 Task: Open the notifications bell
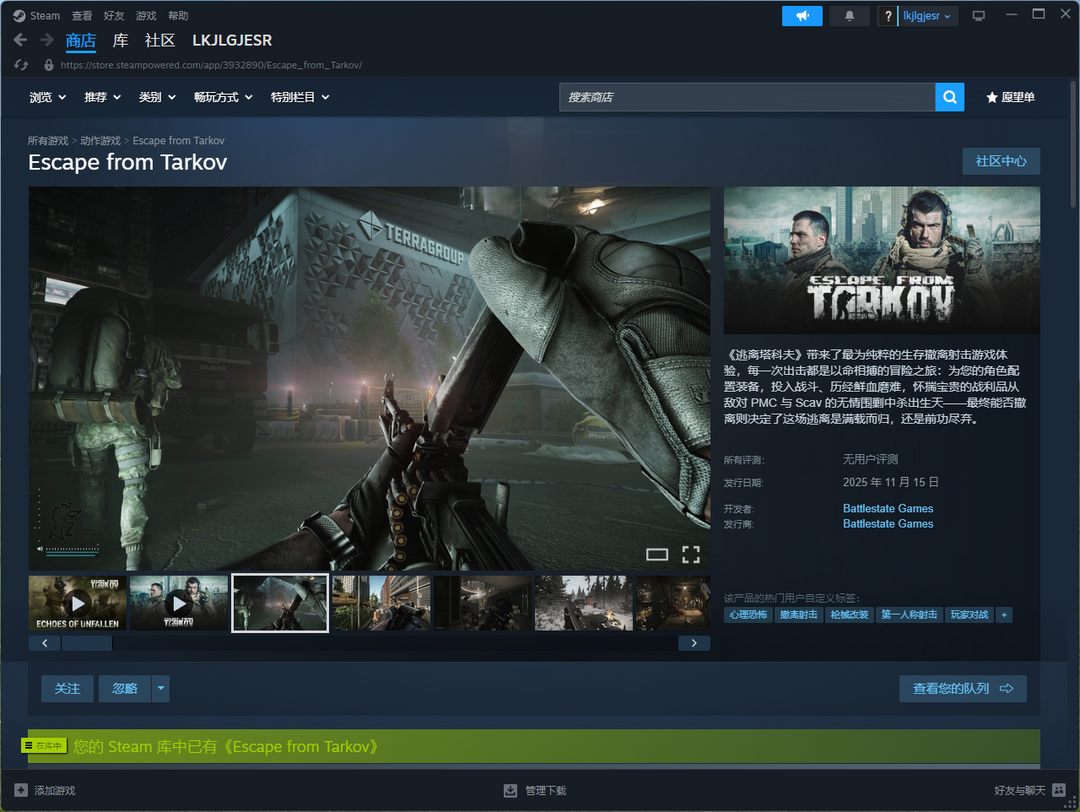point(850,16)
